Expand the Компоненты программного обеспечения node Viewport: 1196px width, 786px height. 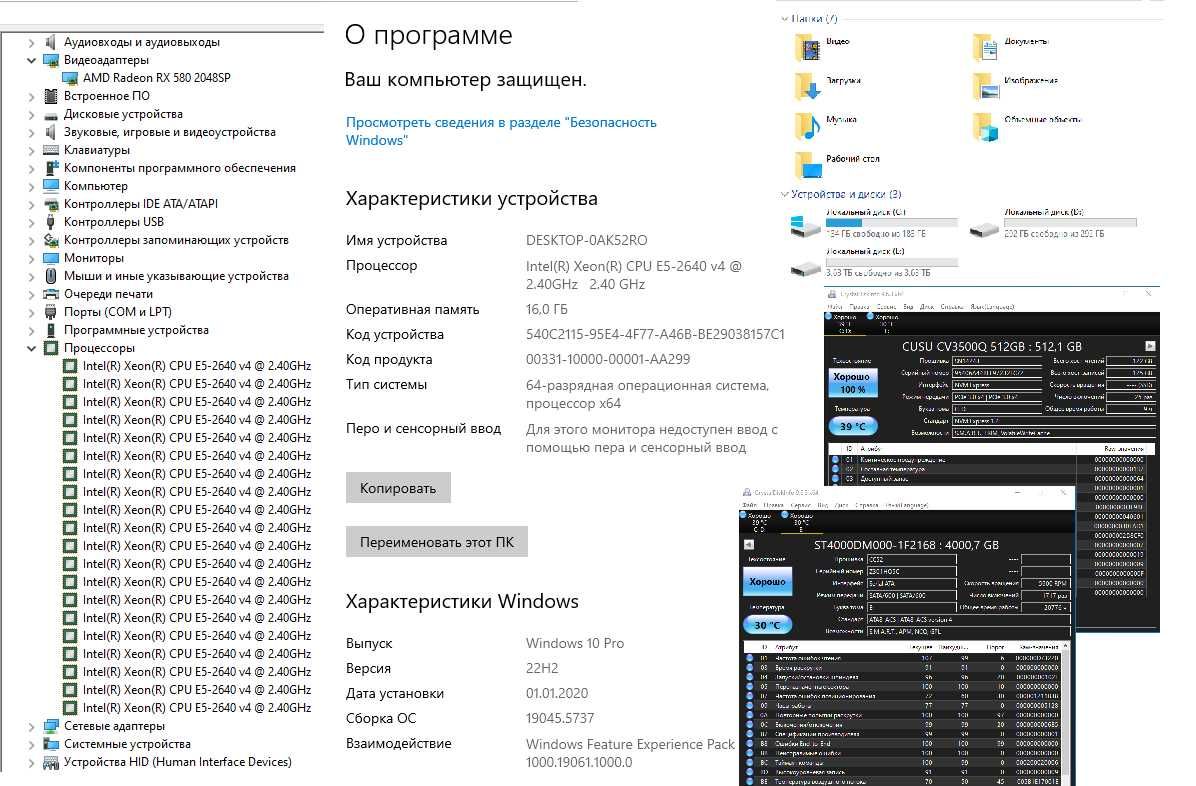[x=31, y=169]
